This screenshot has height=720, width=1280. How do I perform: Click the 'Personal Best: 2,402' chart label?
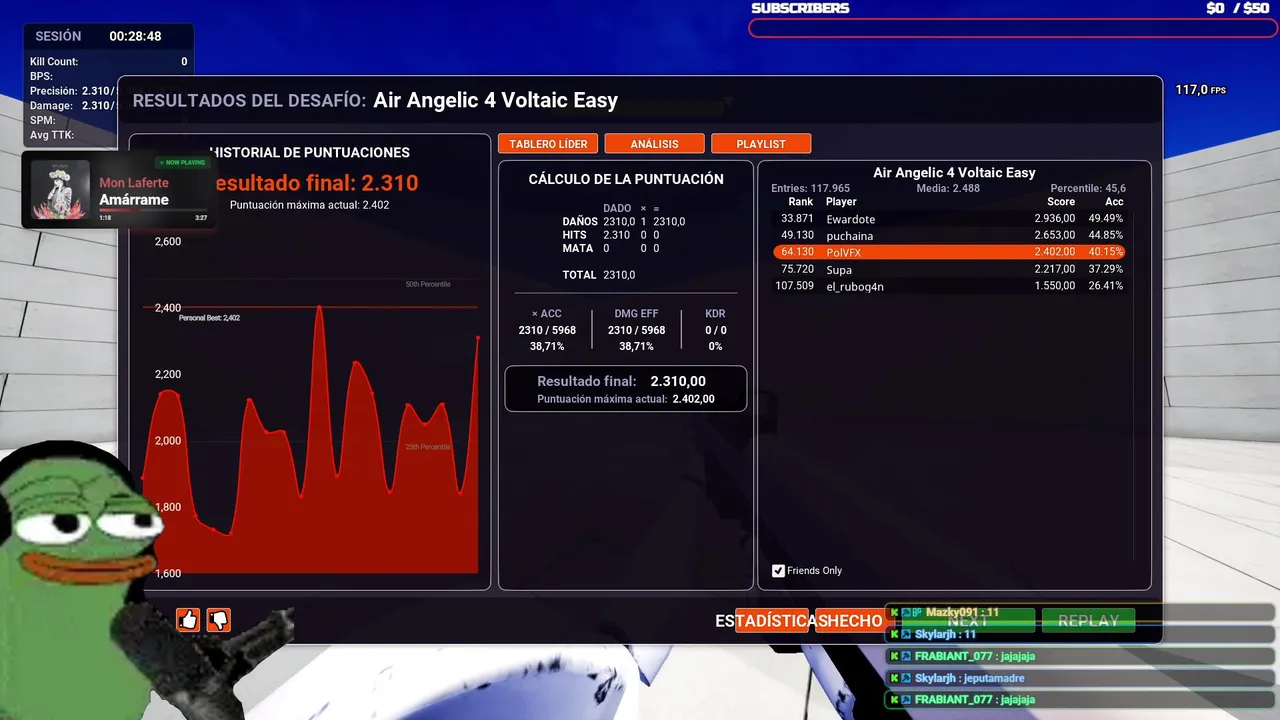(x=209, y=318)
